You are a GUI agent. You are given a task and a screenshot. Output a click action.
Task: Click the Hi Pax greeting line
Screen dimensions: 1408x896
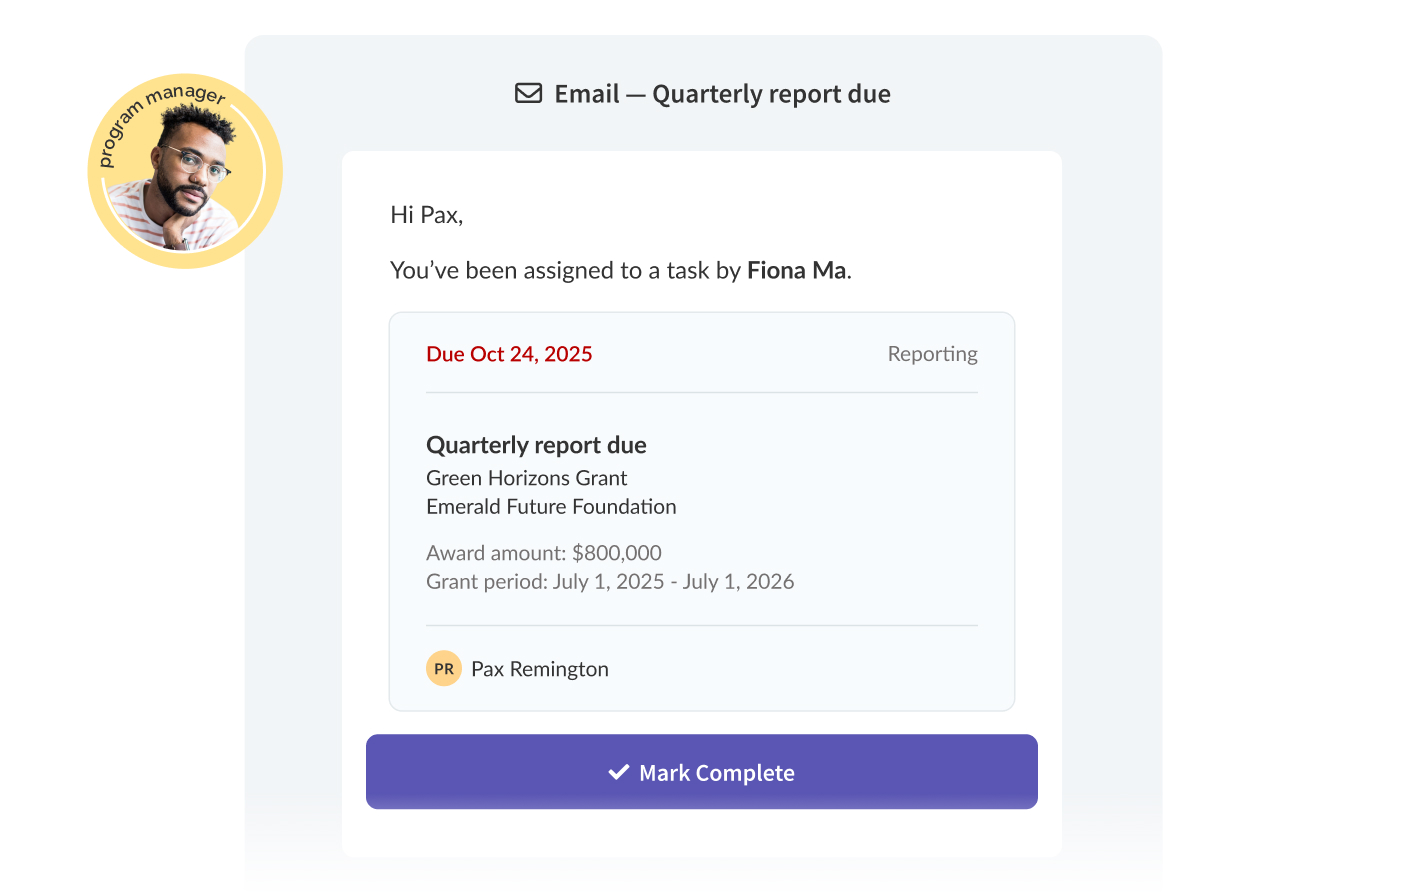(x=427, y=215)
